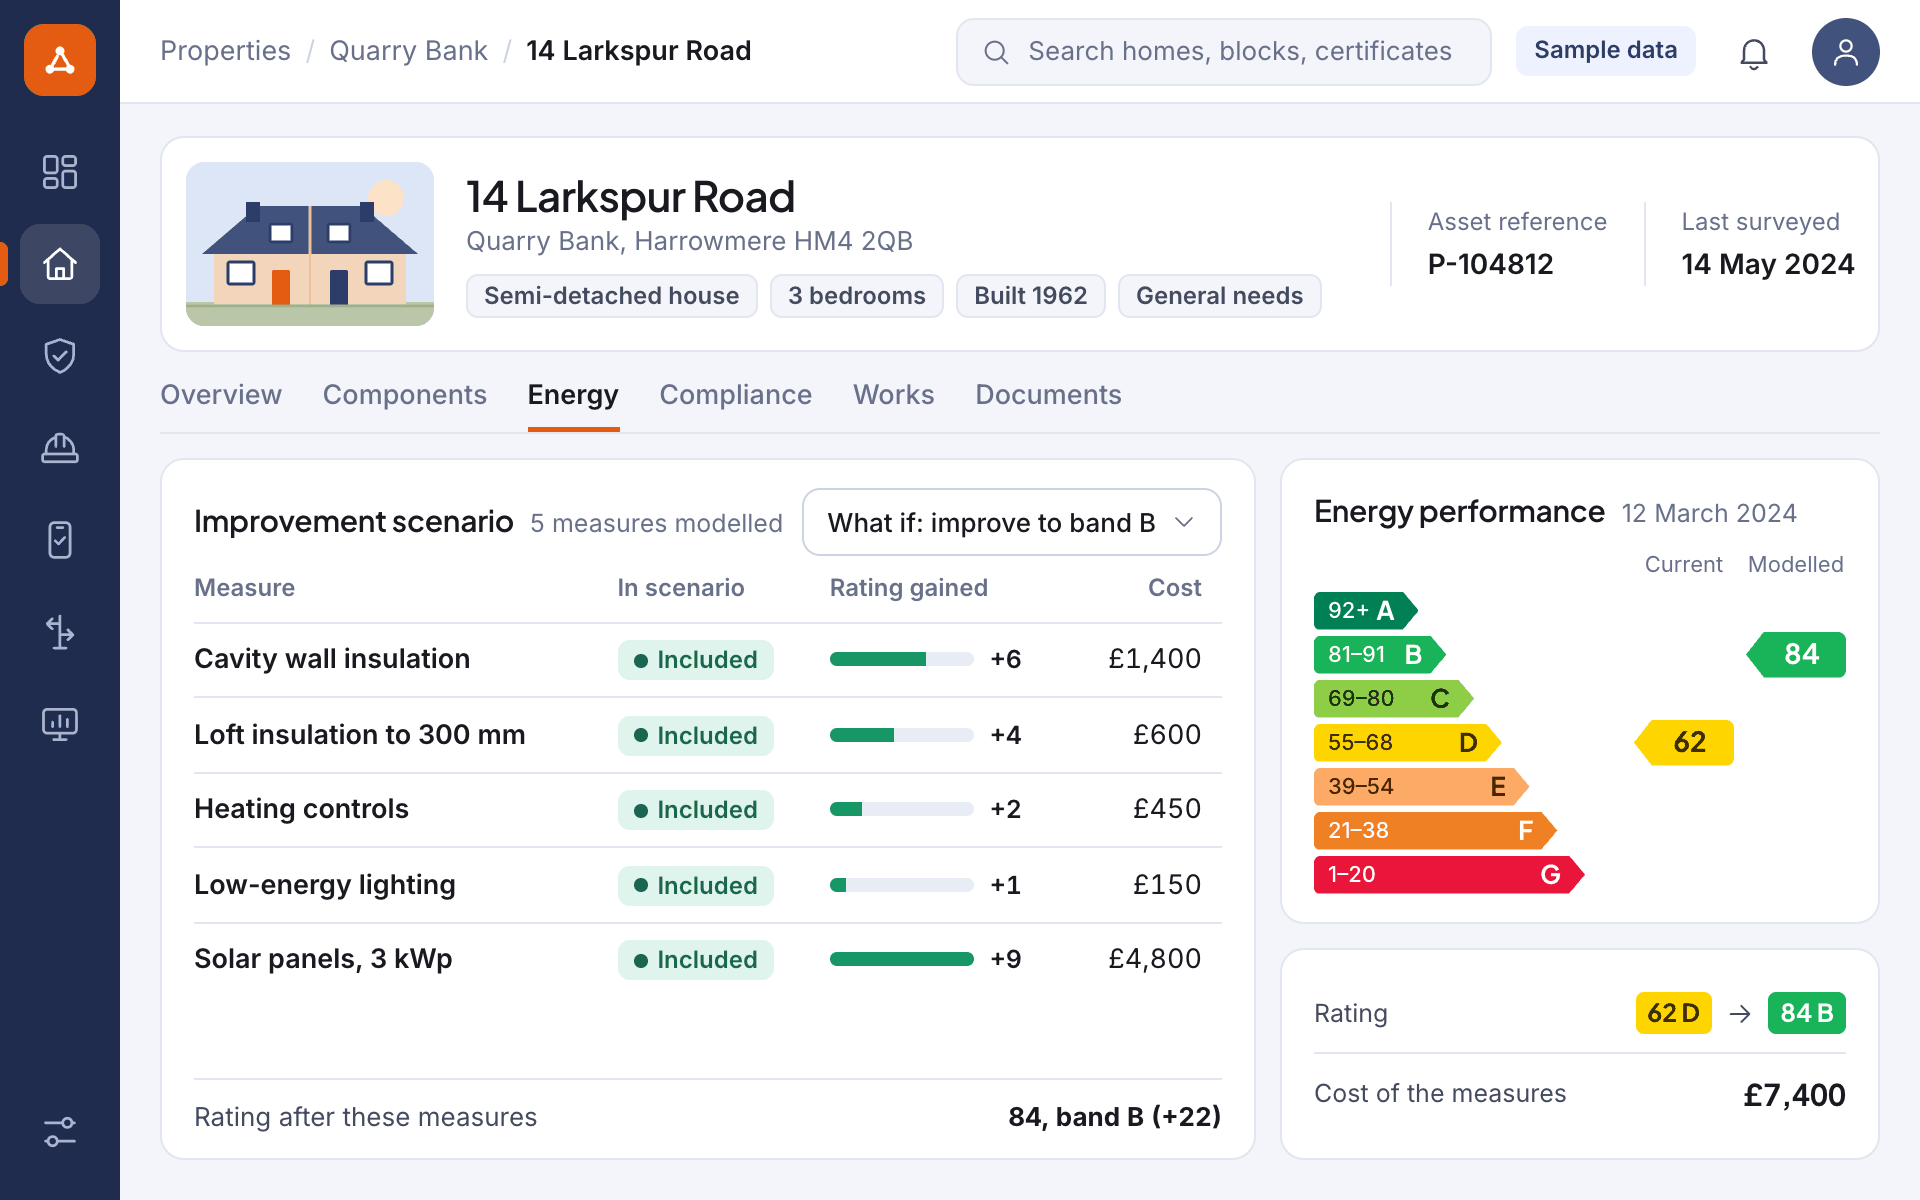Viewport: 1920px width, 1200px height.
Task: Toggle Included status for Heating controls
Action: pyautogui.click(x=696, y=810)
